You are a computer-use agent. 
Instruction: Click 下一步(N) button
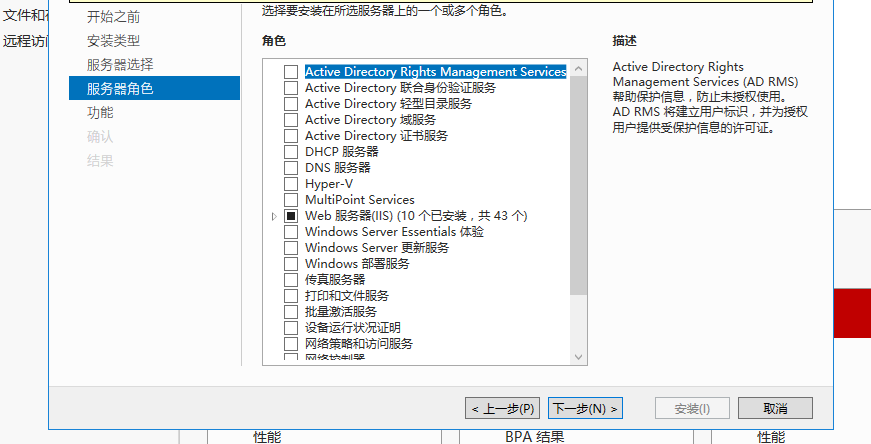(x=585, y=408)
